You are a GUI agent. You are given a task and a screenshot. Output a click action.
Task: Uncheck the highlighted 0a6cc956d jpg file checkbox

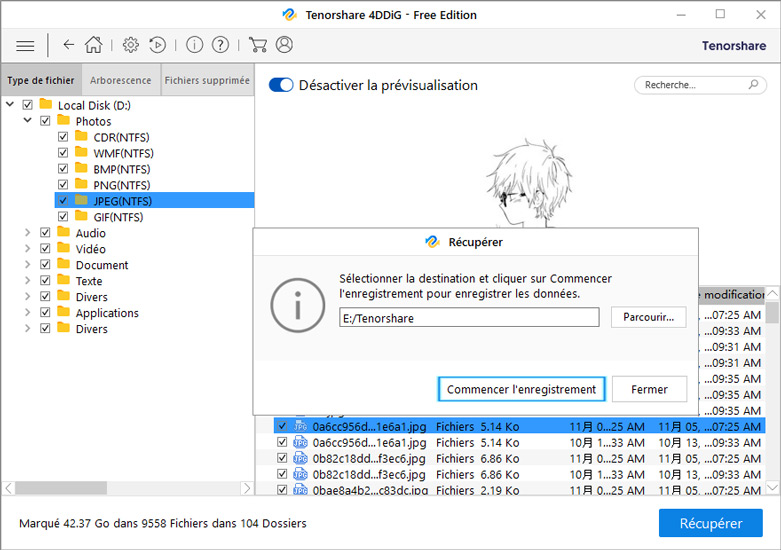(x=282, y=426)
